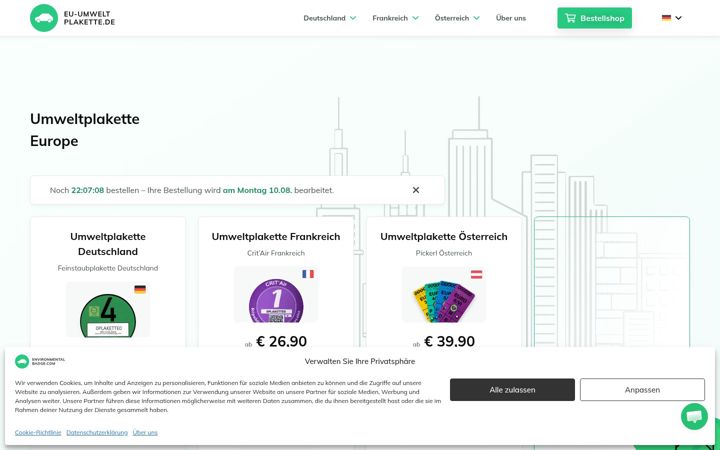This screenshot has width=720, height=450.
Task: Click the shopping cart icon in Bestellshop
Action: point(570,18)
